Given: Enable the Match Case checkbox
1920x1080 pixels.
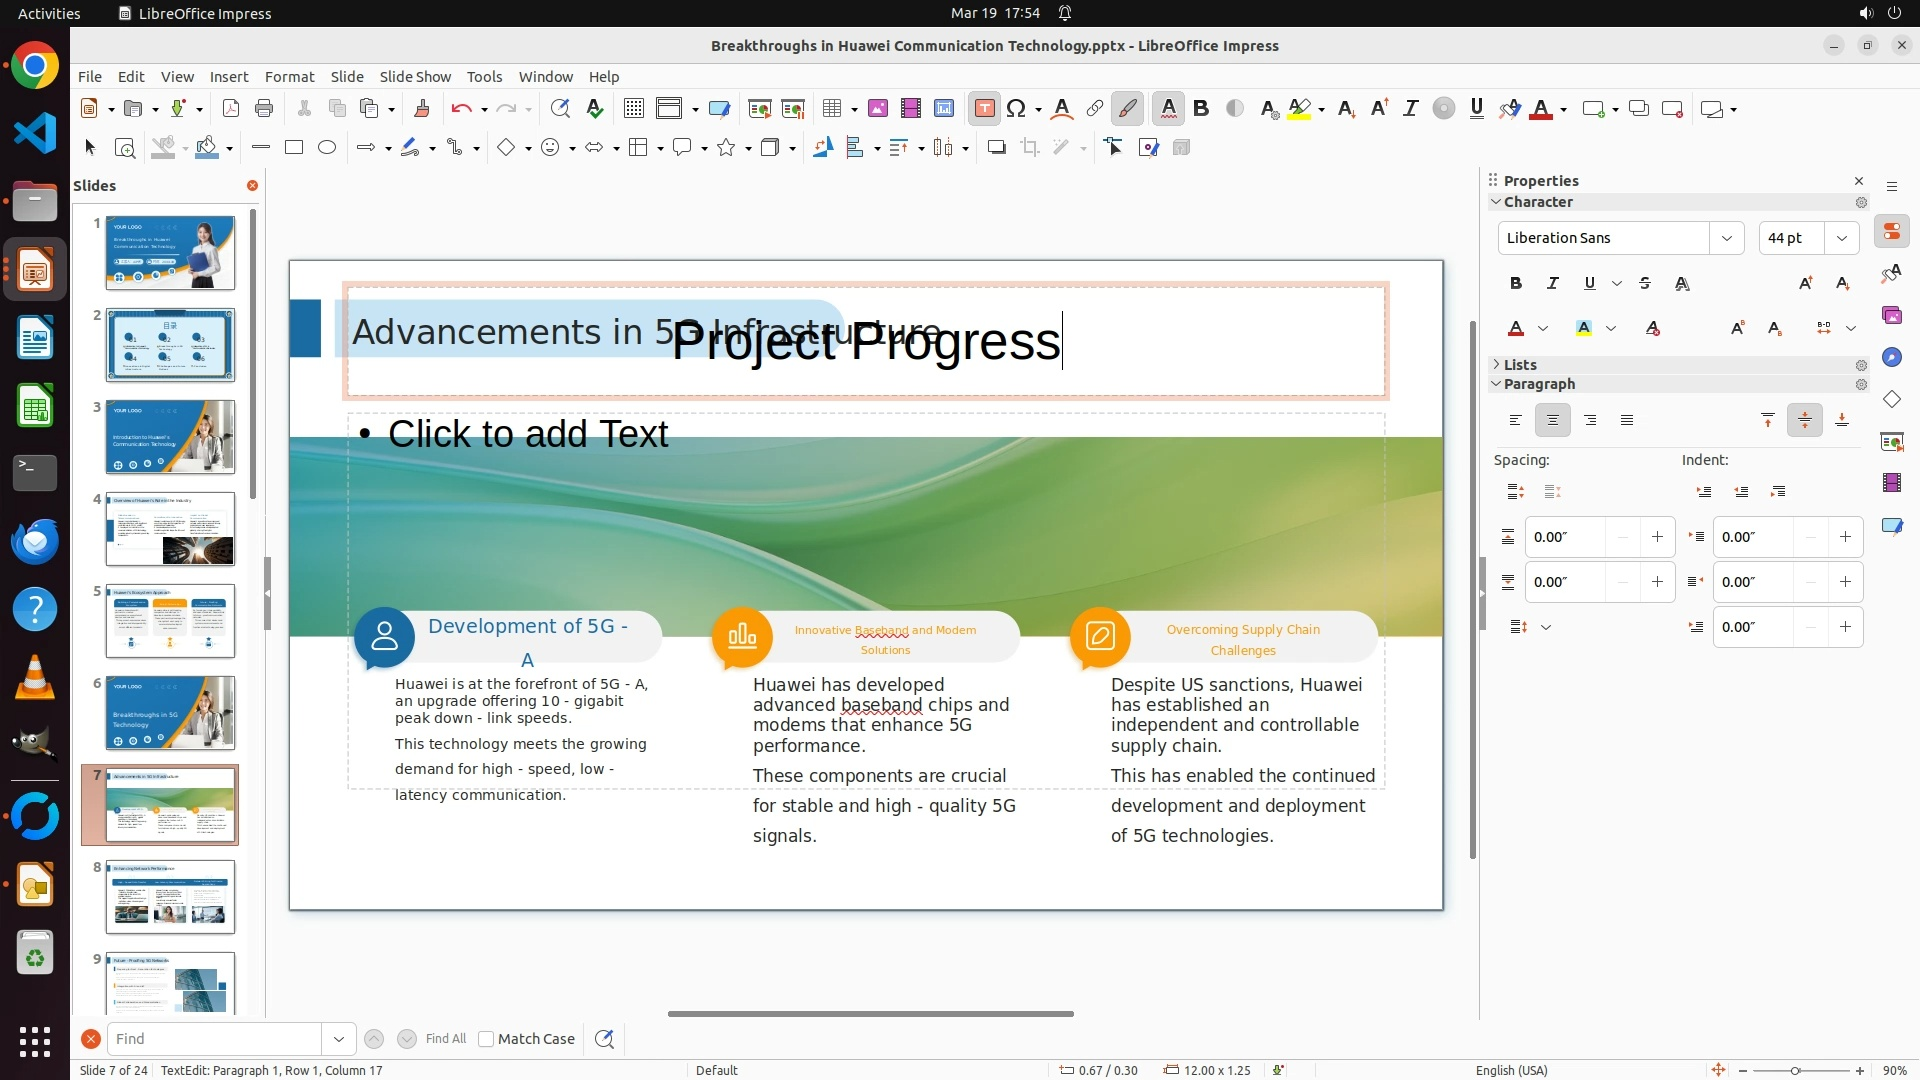Looking at the screenshot, I should click(486, 1039).
